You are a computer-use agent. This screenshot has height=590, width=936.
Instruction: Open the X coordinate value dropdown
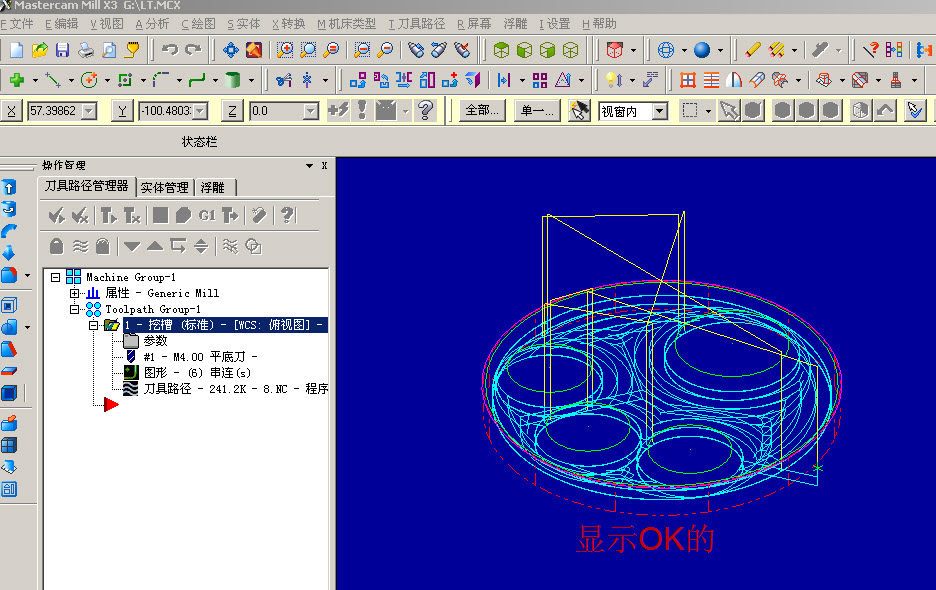point(89,111)
